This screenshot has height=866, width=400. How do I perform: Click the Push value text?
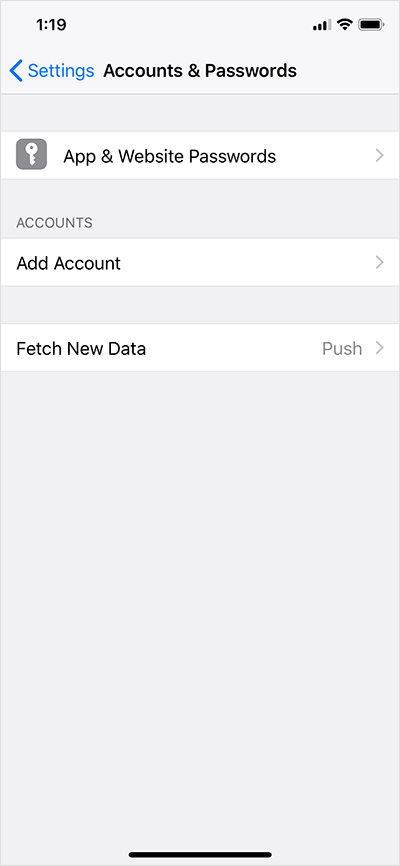tap(342, 348)
